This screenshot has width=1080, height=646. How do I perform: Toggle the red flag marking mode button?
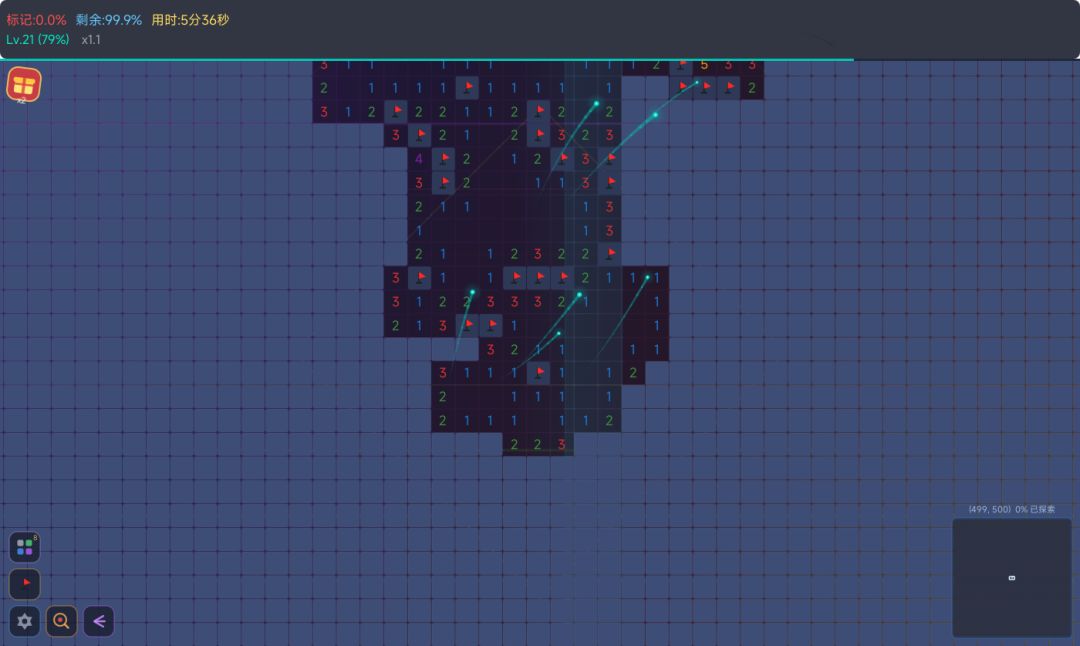point(24,584)
